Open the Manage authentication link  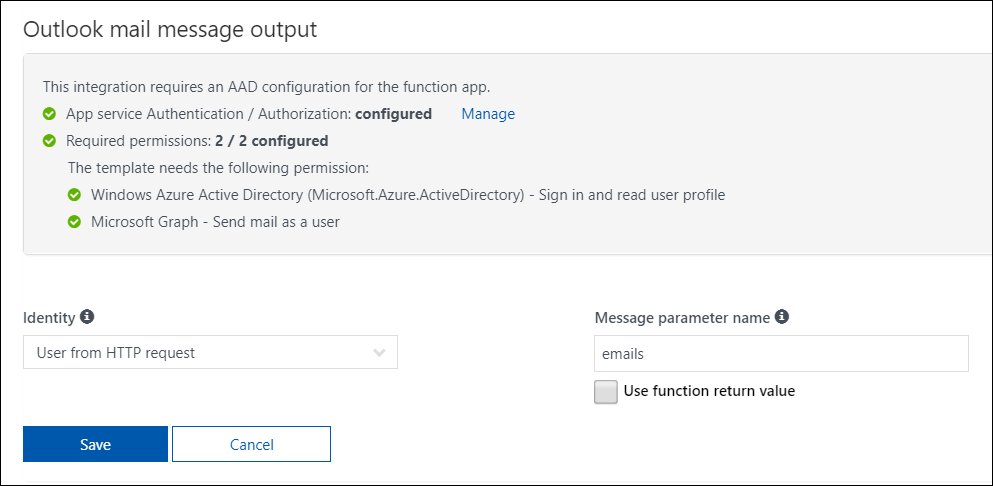coord(488,114)
